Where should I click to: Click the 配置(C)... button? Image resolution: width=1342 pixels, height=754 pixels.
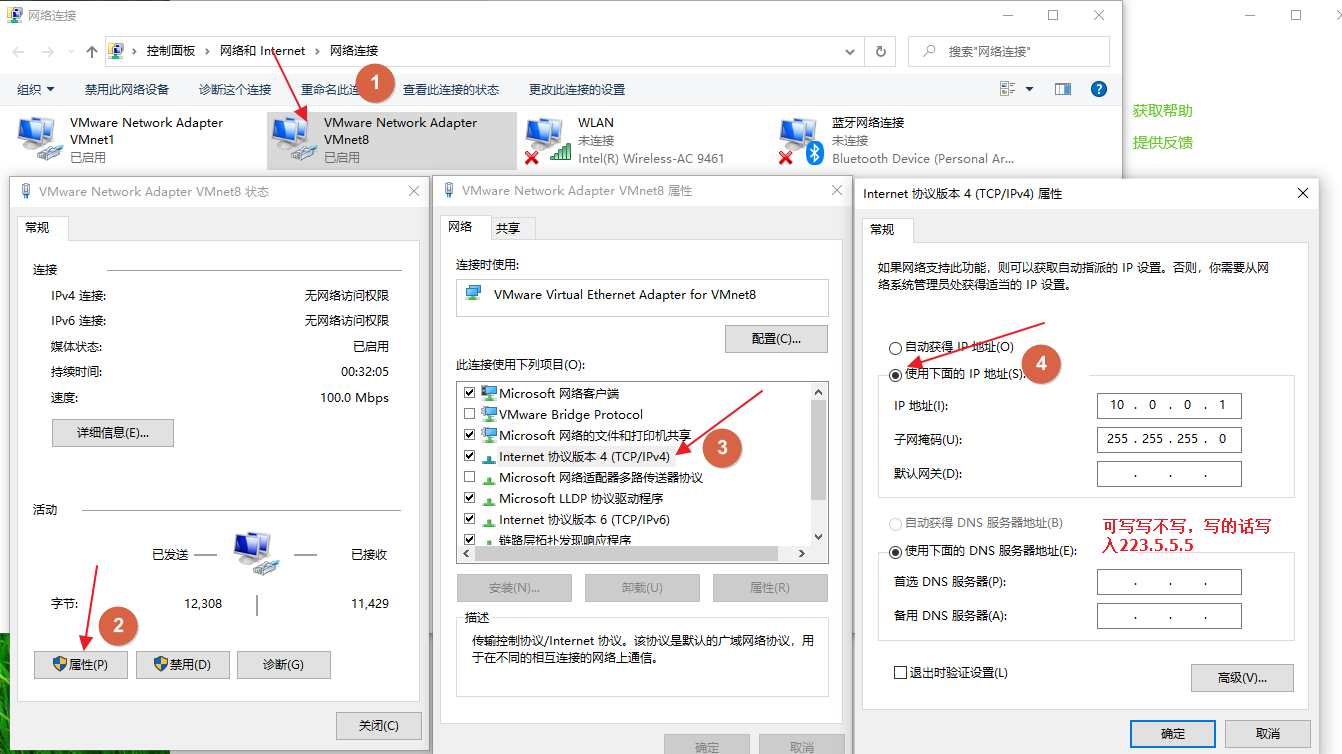click(776, 339)
